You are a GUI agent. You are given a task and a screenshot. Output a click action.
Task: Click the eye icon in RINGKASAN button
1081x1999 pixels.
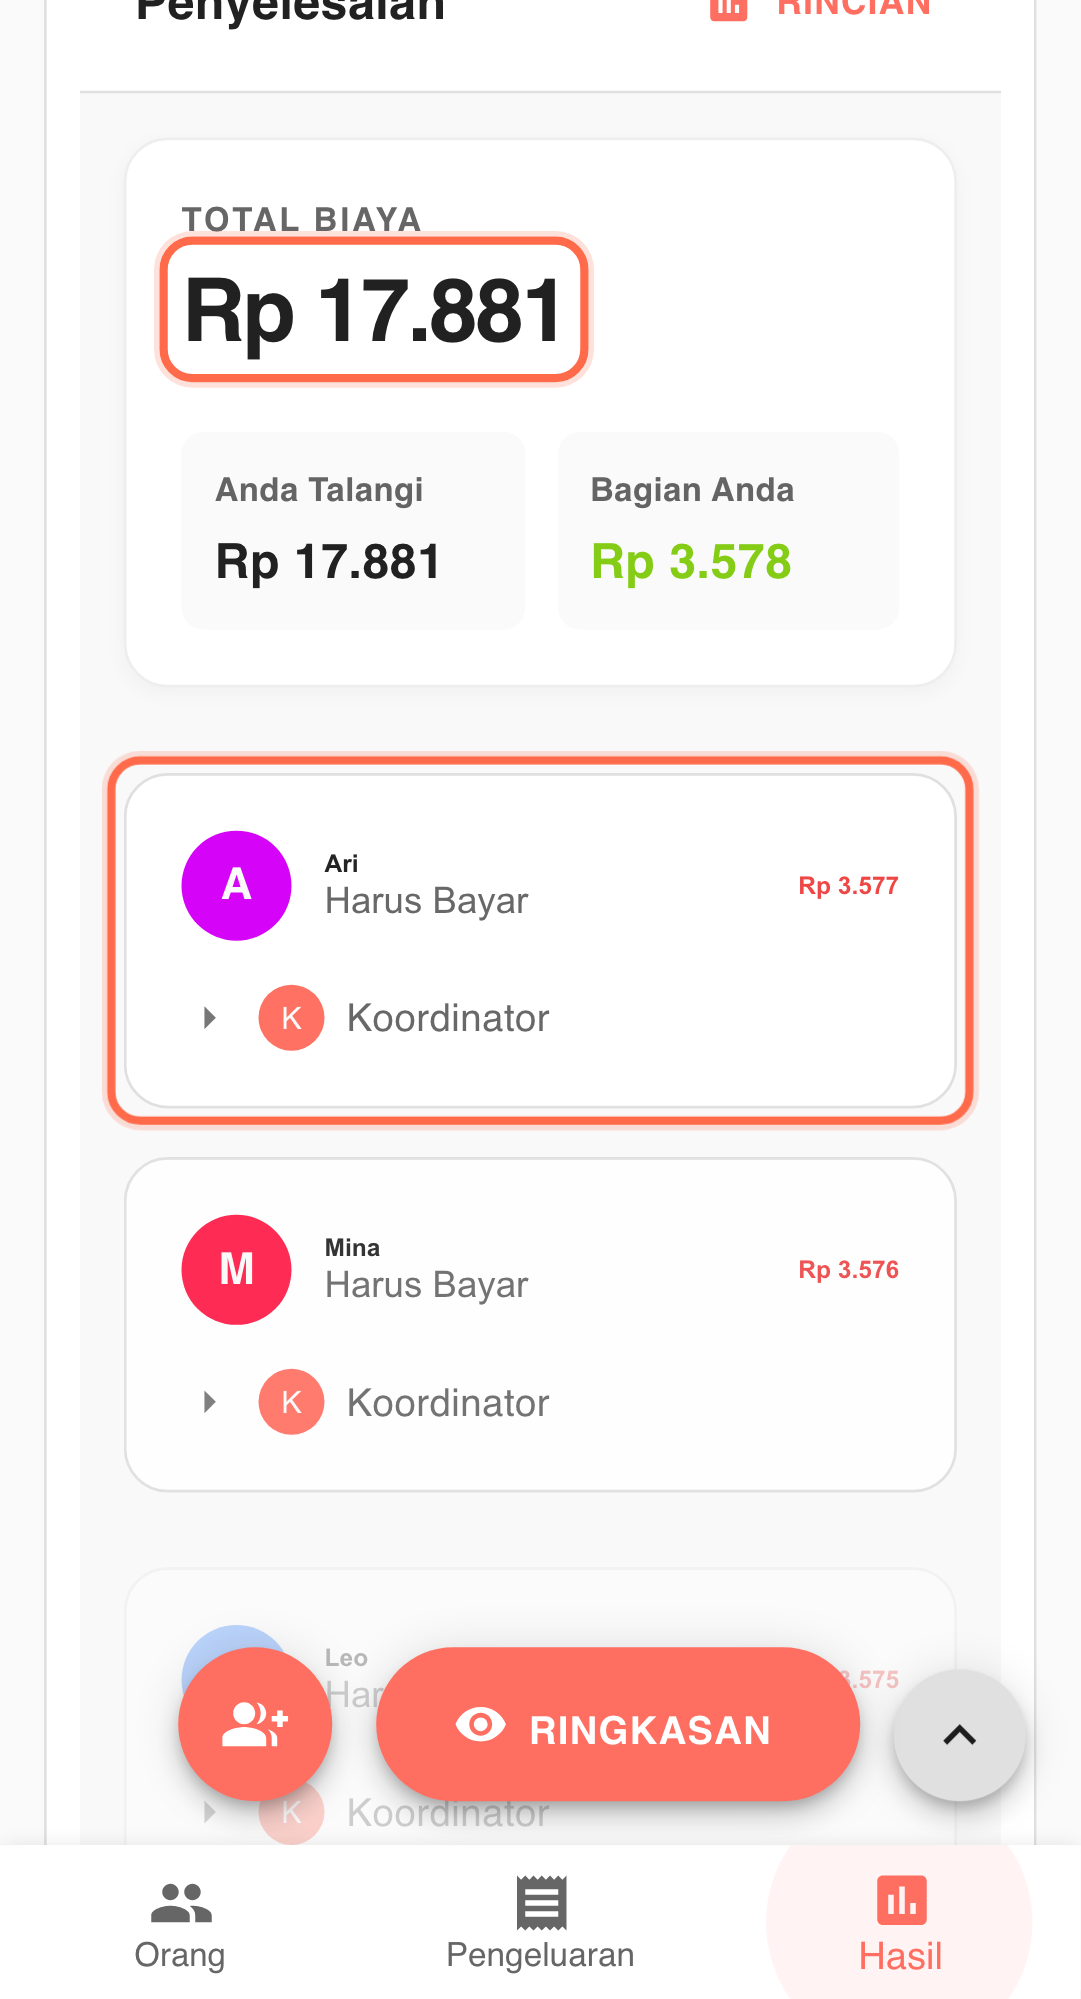click(480, 1725)
